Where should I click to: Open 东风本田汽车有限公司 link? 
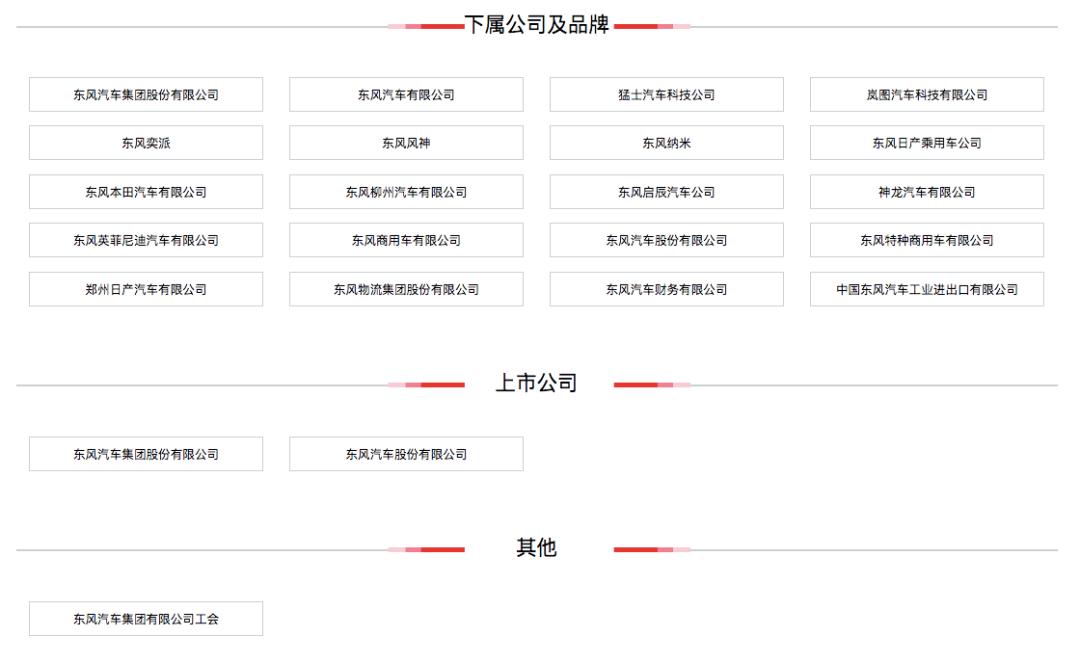click(145, 191)
